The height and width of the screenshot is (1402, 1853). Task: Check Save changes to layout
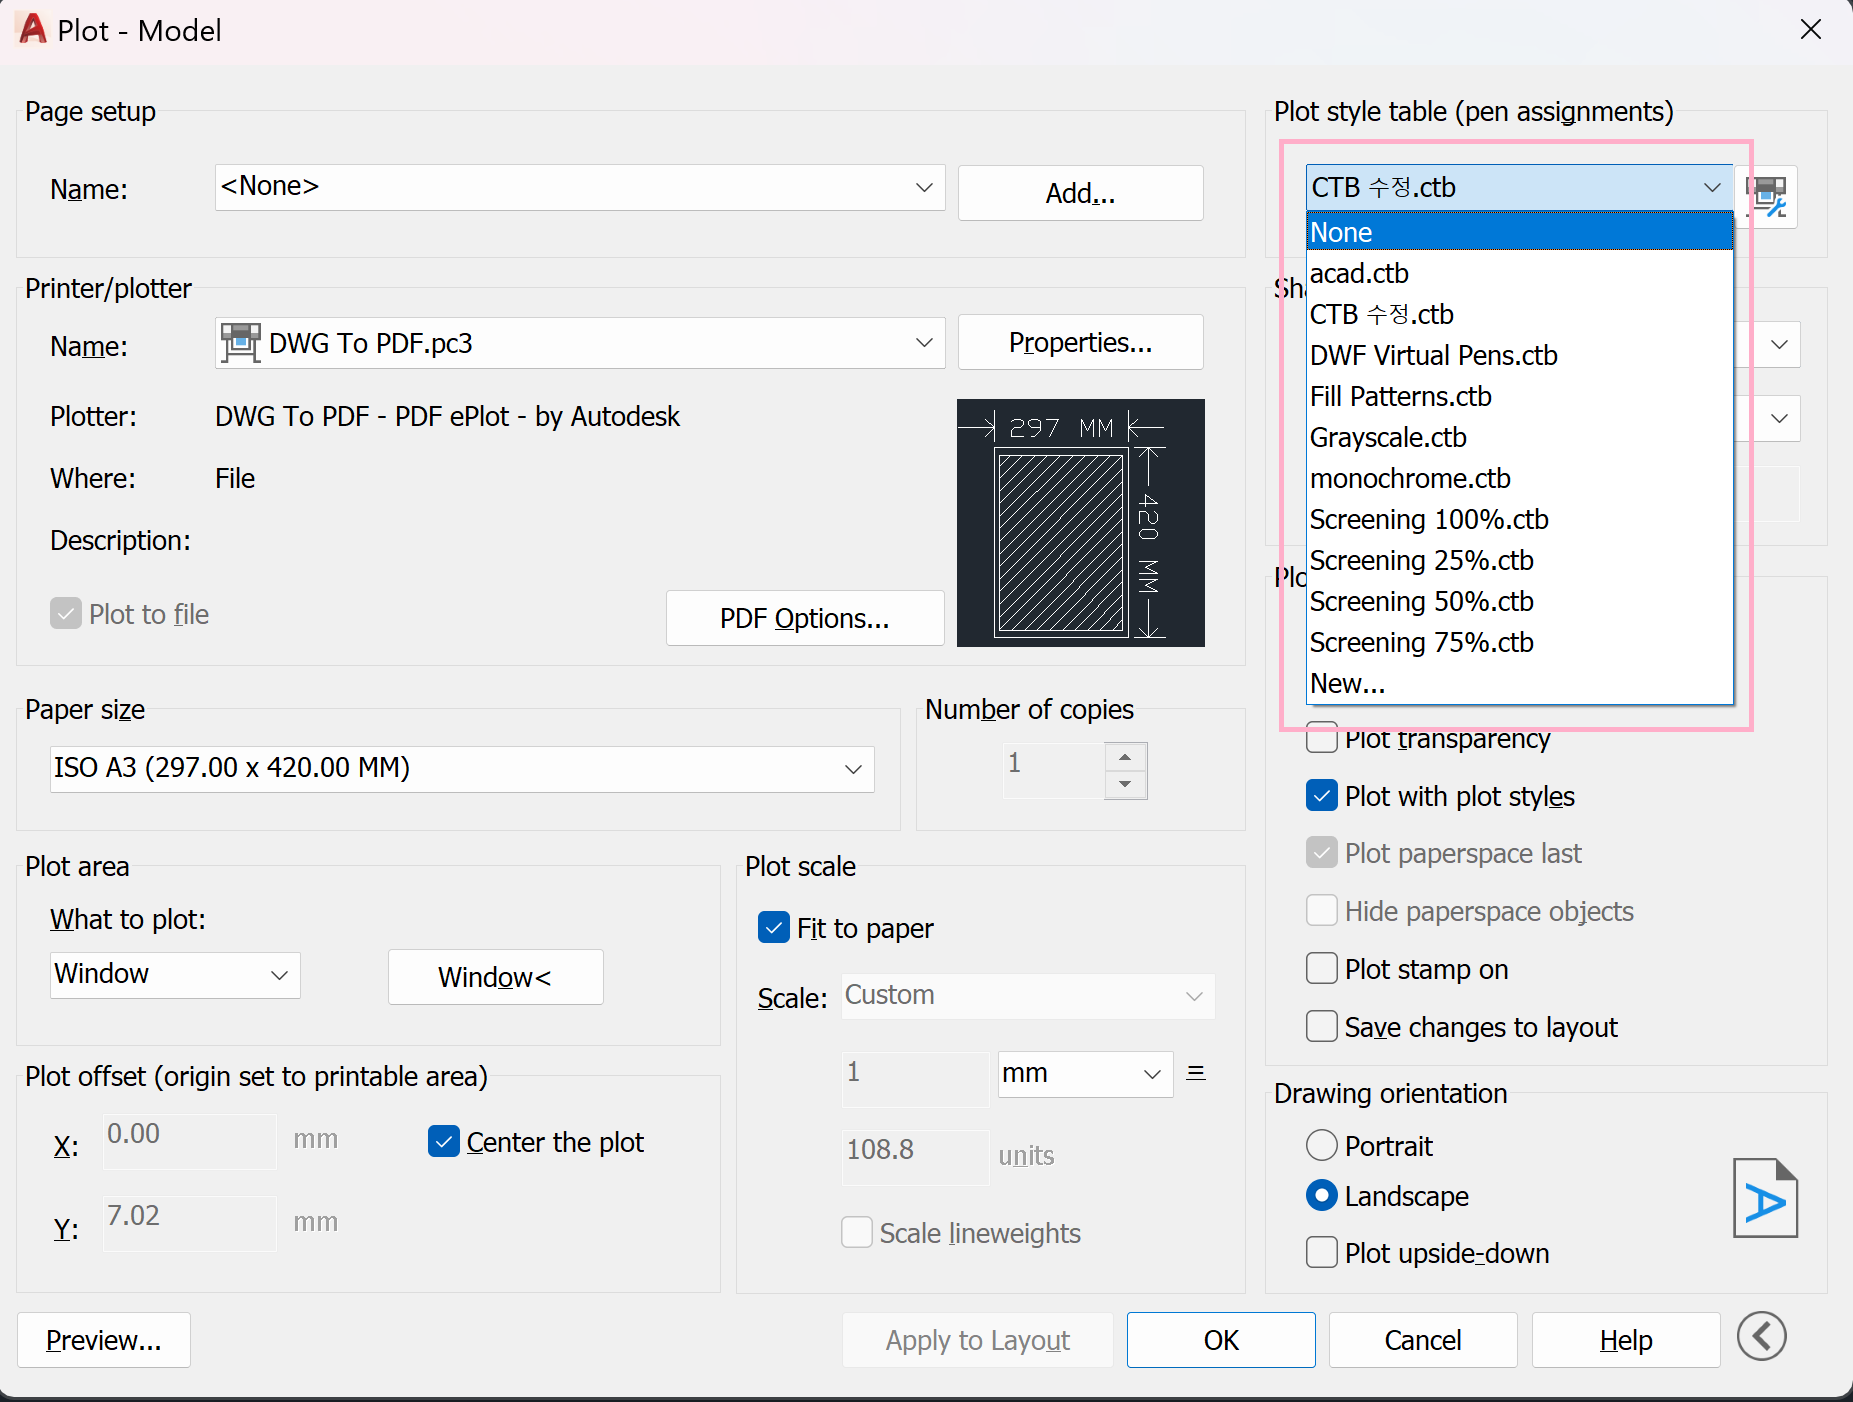[x=1322, y=1026]
